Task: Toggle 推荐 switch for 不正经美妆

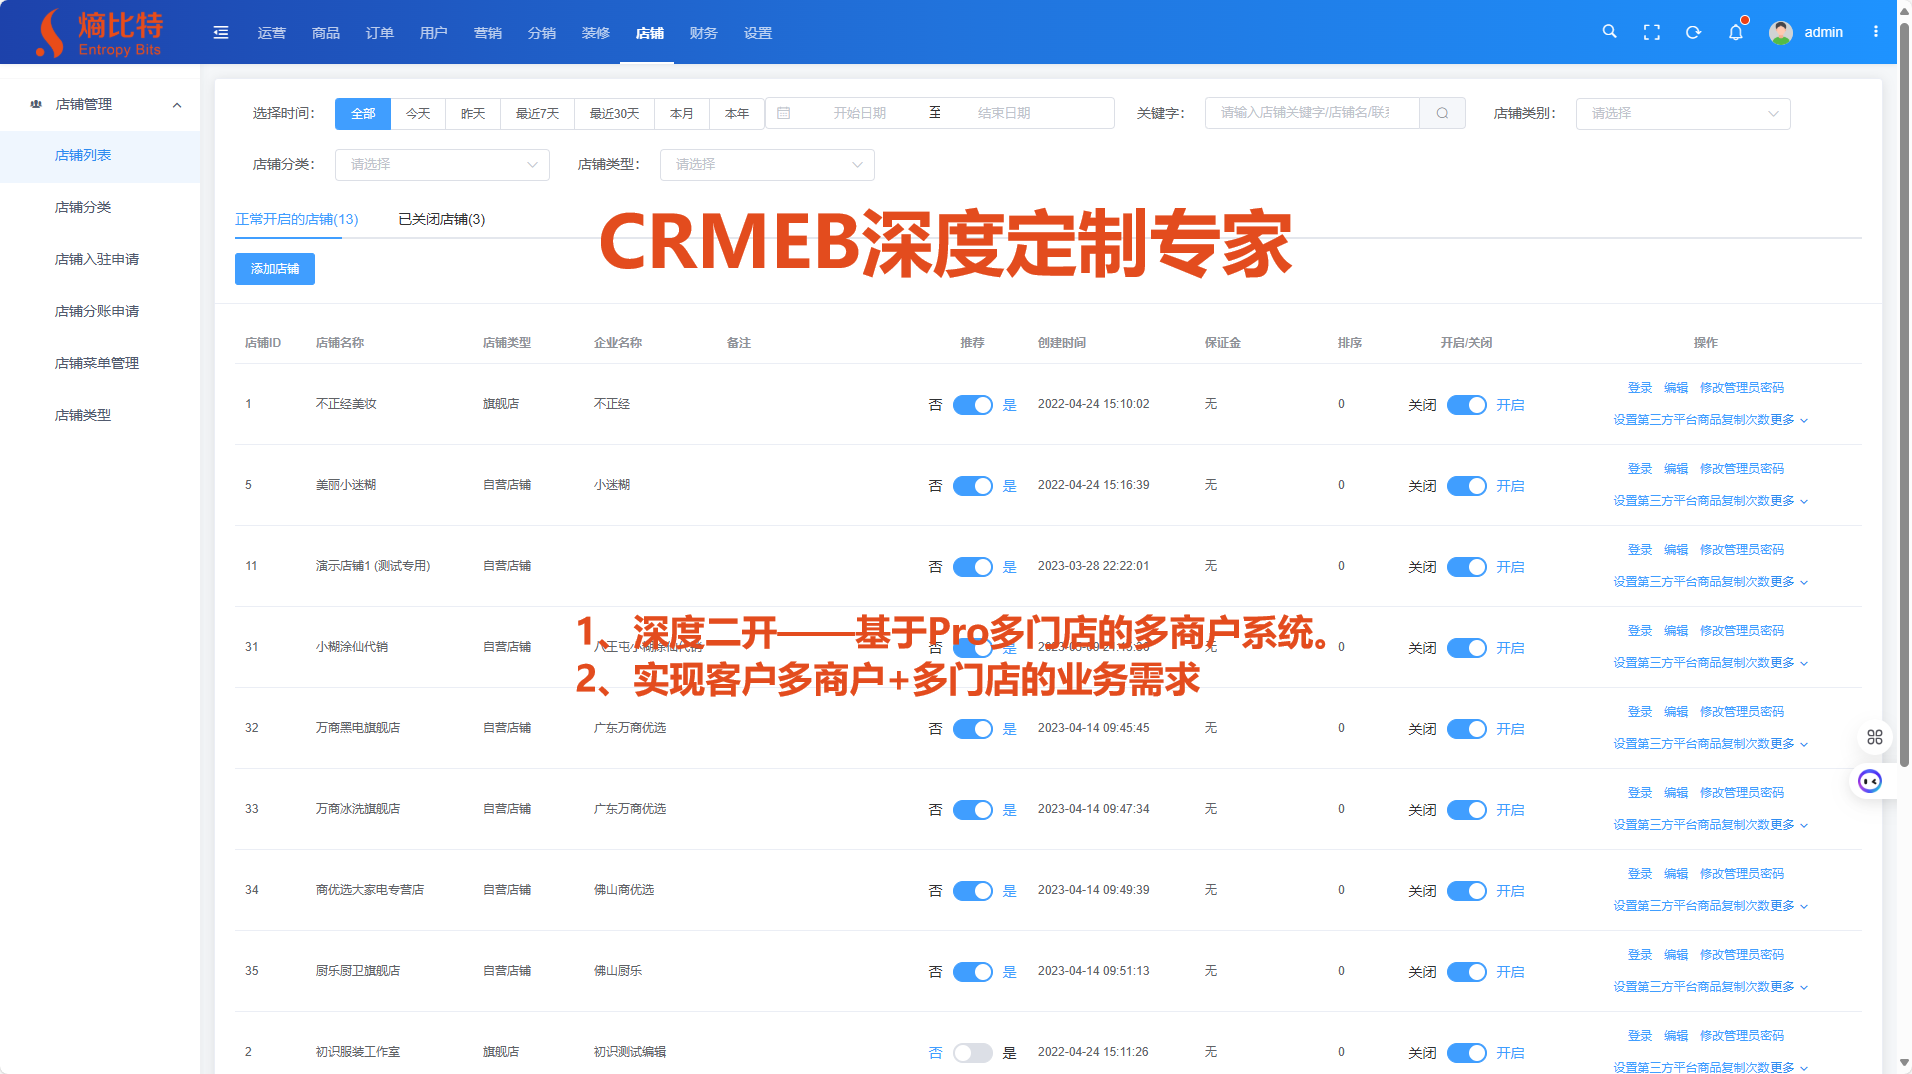Action: click(x=972, y=405)
